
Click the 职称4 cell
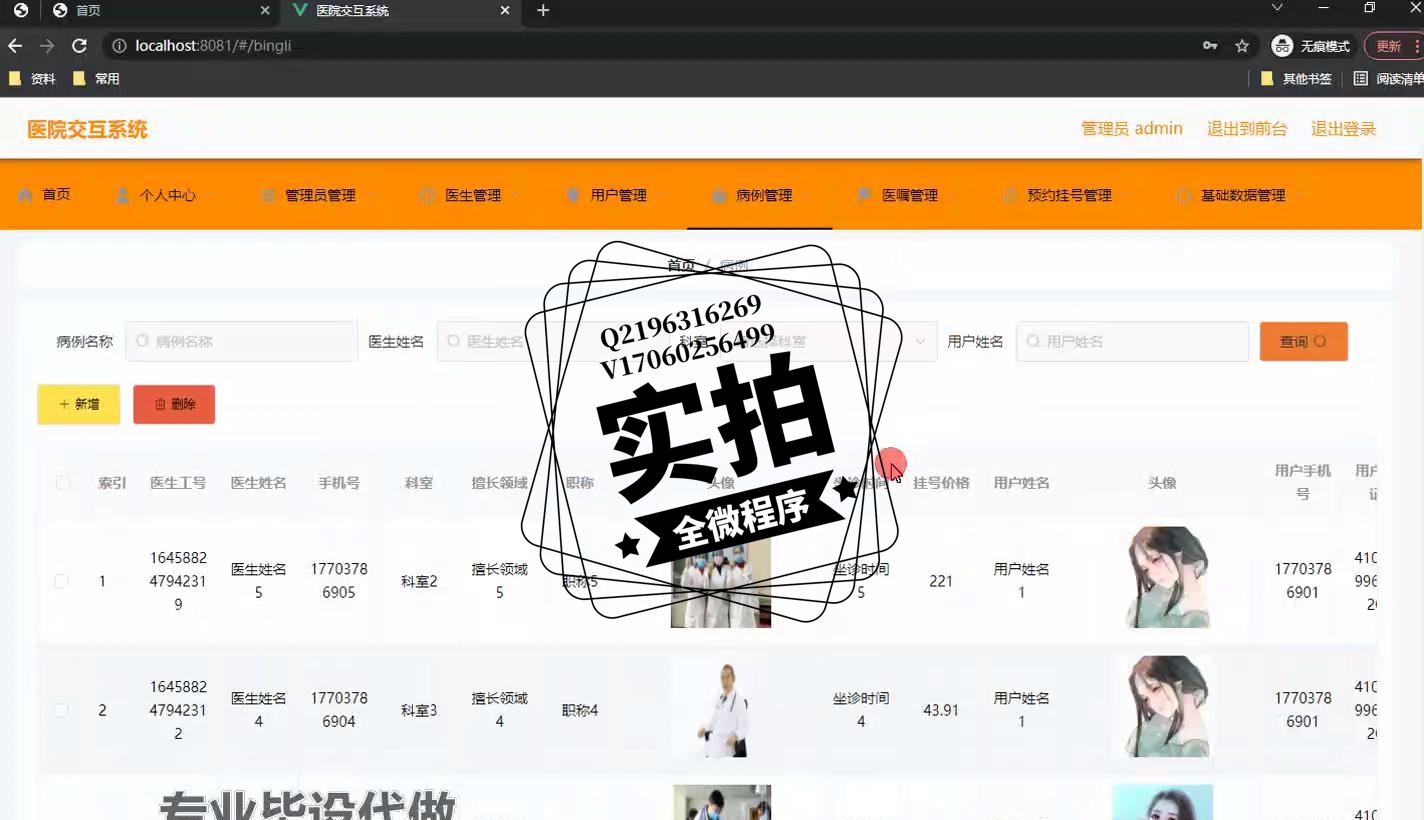pos(580,710)
